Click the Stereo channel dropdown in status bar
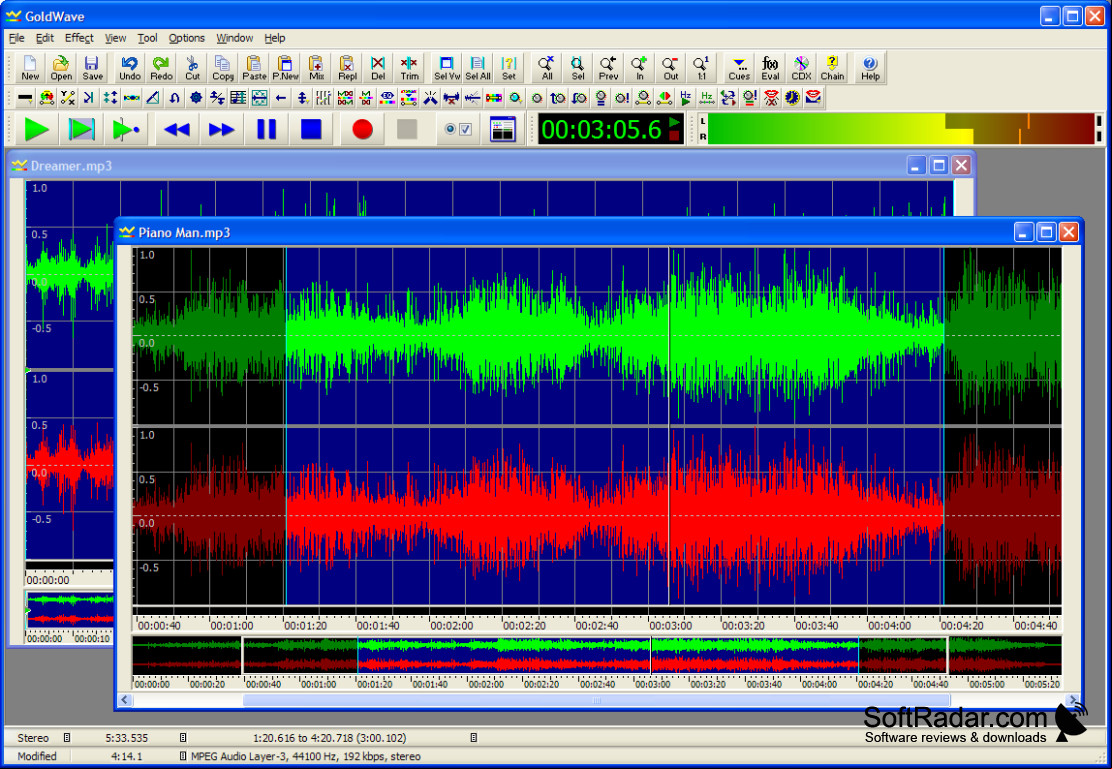The image size is (1112, 769). (67, 738)
